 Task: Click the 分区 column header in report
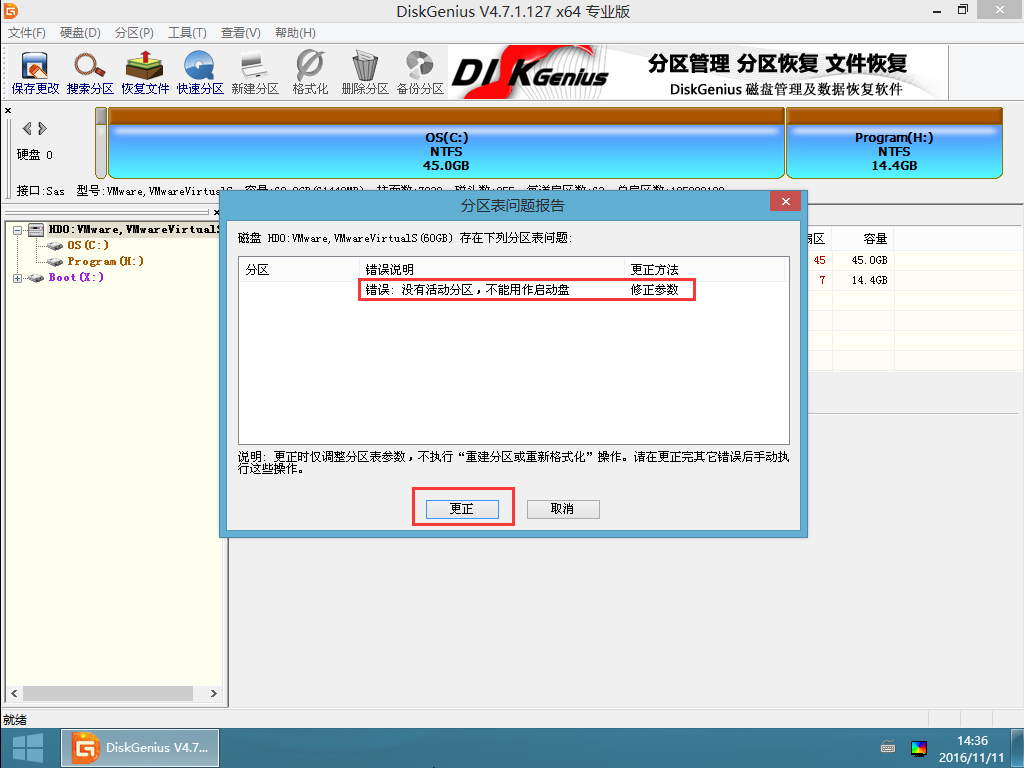(x=299, y=269)
